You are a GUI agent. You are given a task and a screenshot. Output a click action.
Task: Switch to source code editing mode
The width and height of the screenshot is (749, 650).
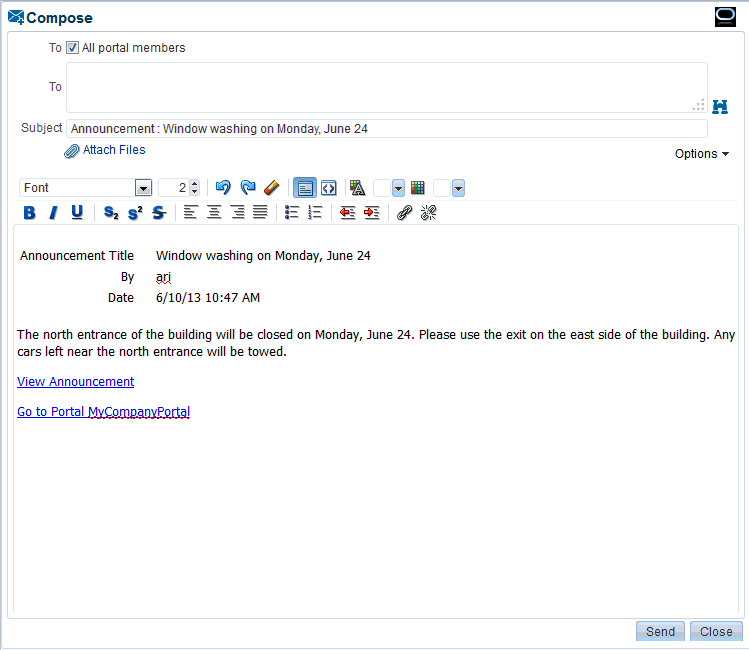329,188
